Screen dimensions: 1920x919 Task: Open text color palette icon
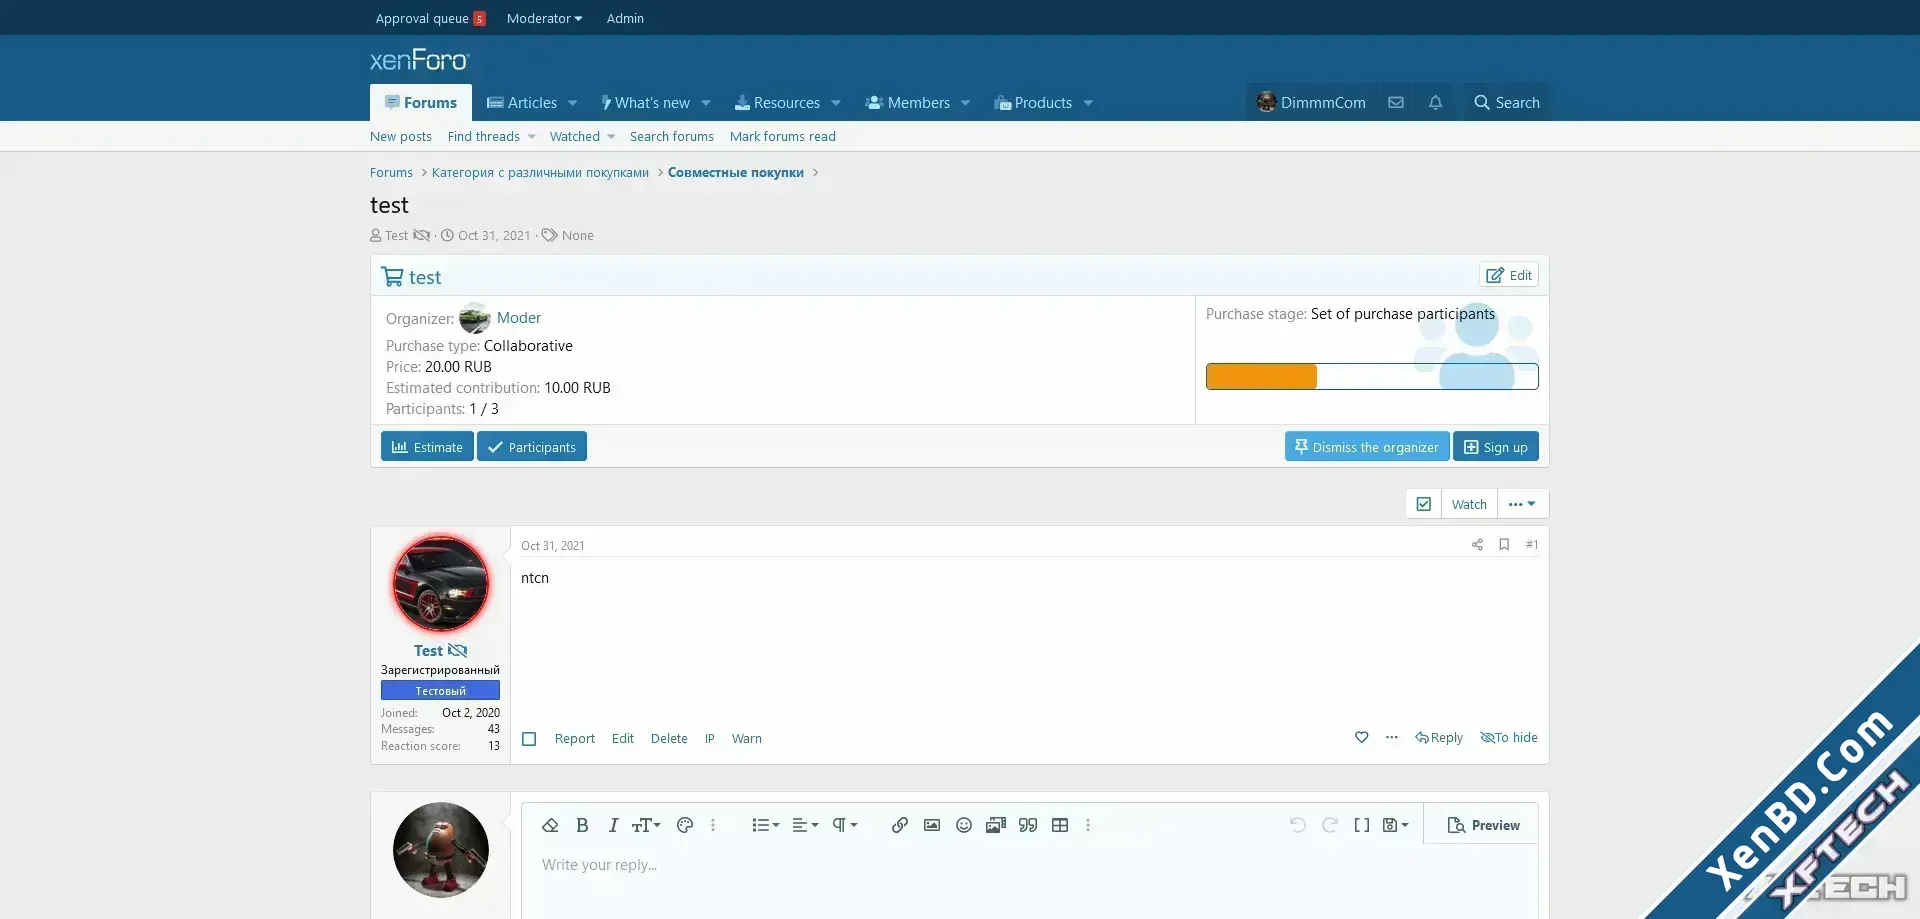(685, 825)
